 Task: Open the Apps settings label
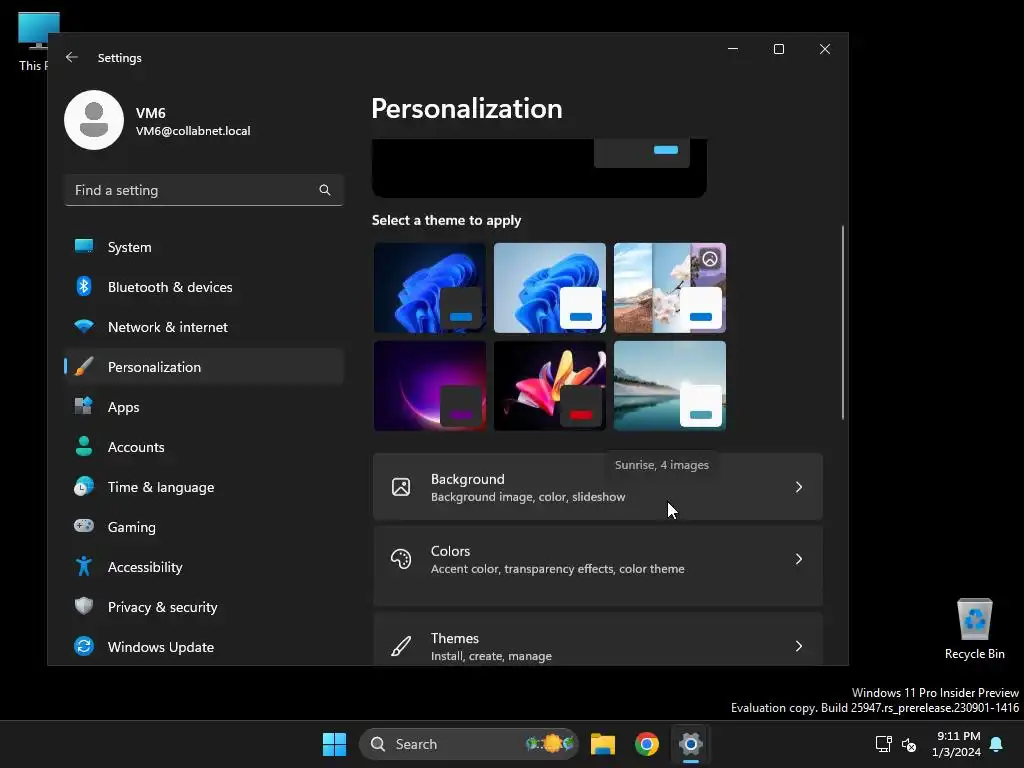123,407
